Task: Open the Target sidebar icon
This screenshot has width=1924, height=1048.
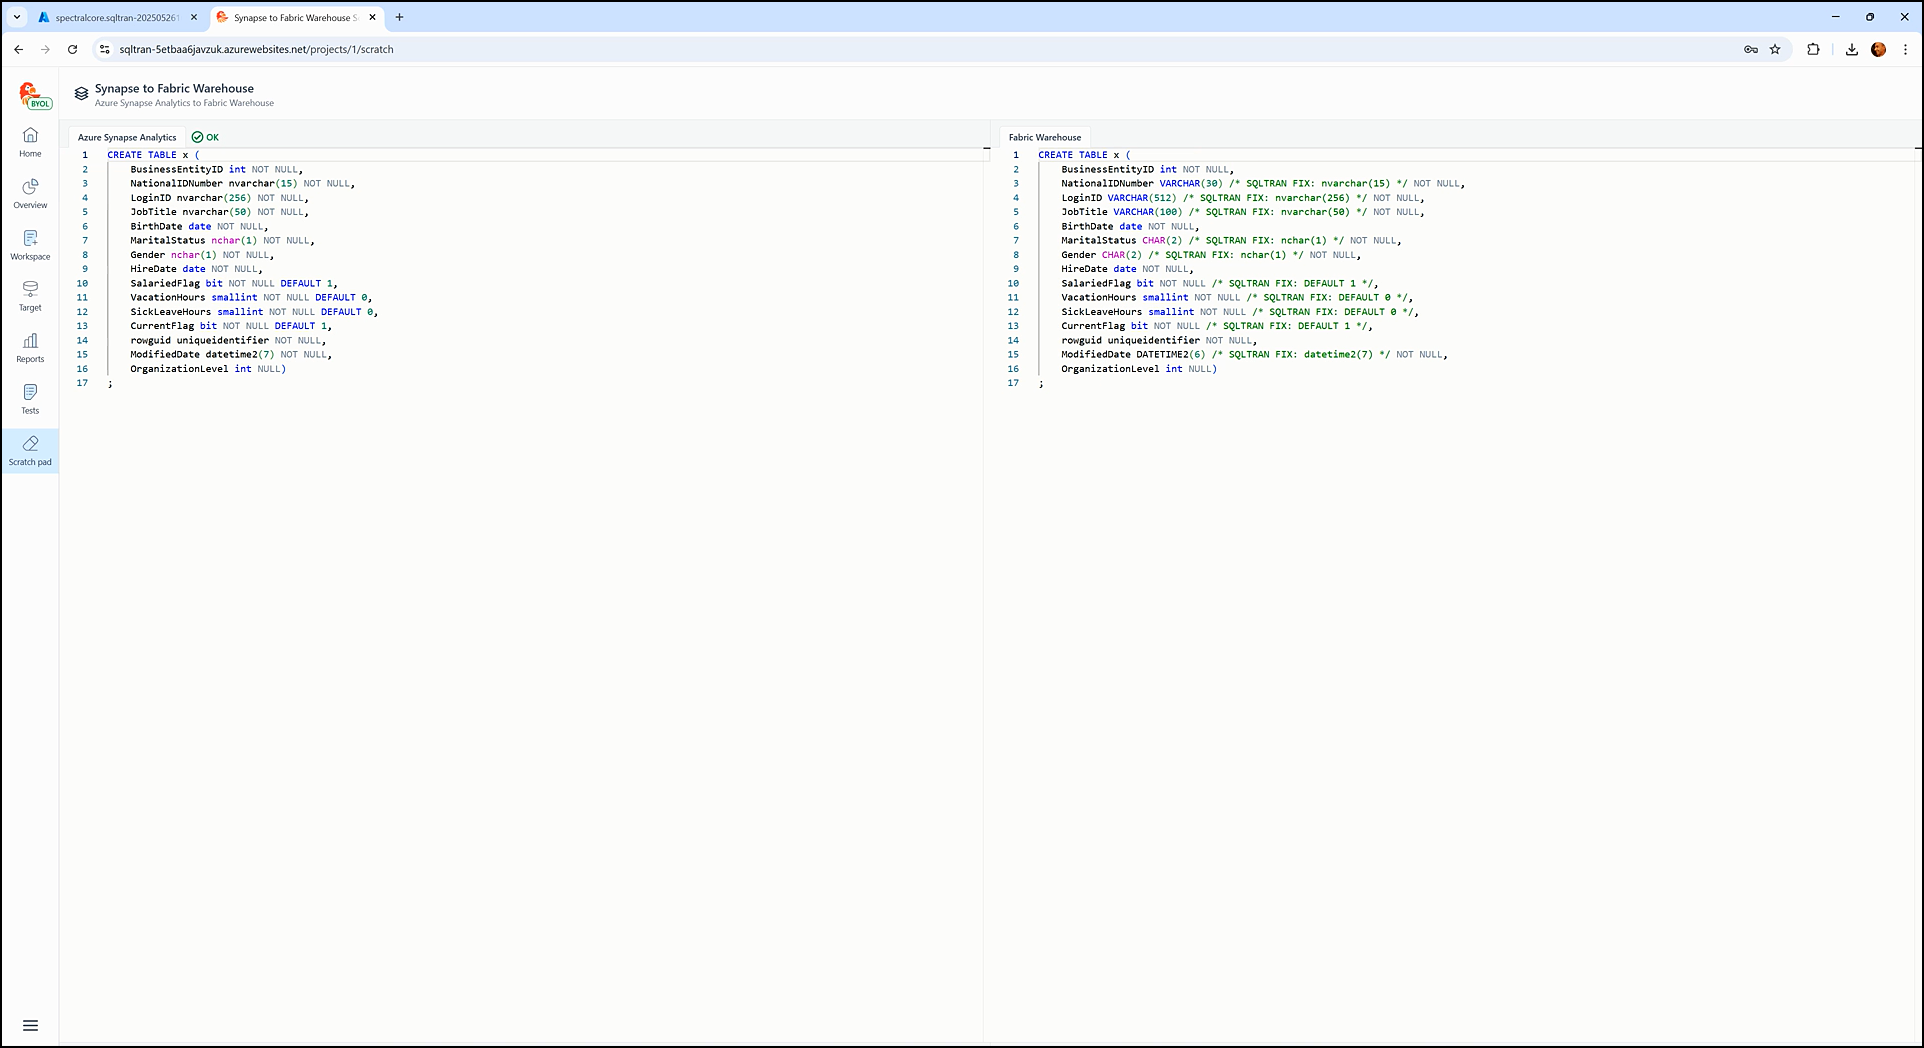Action: pyautogui.click(x=30, y=295)
